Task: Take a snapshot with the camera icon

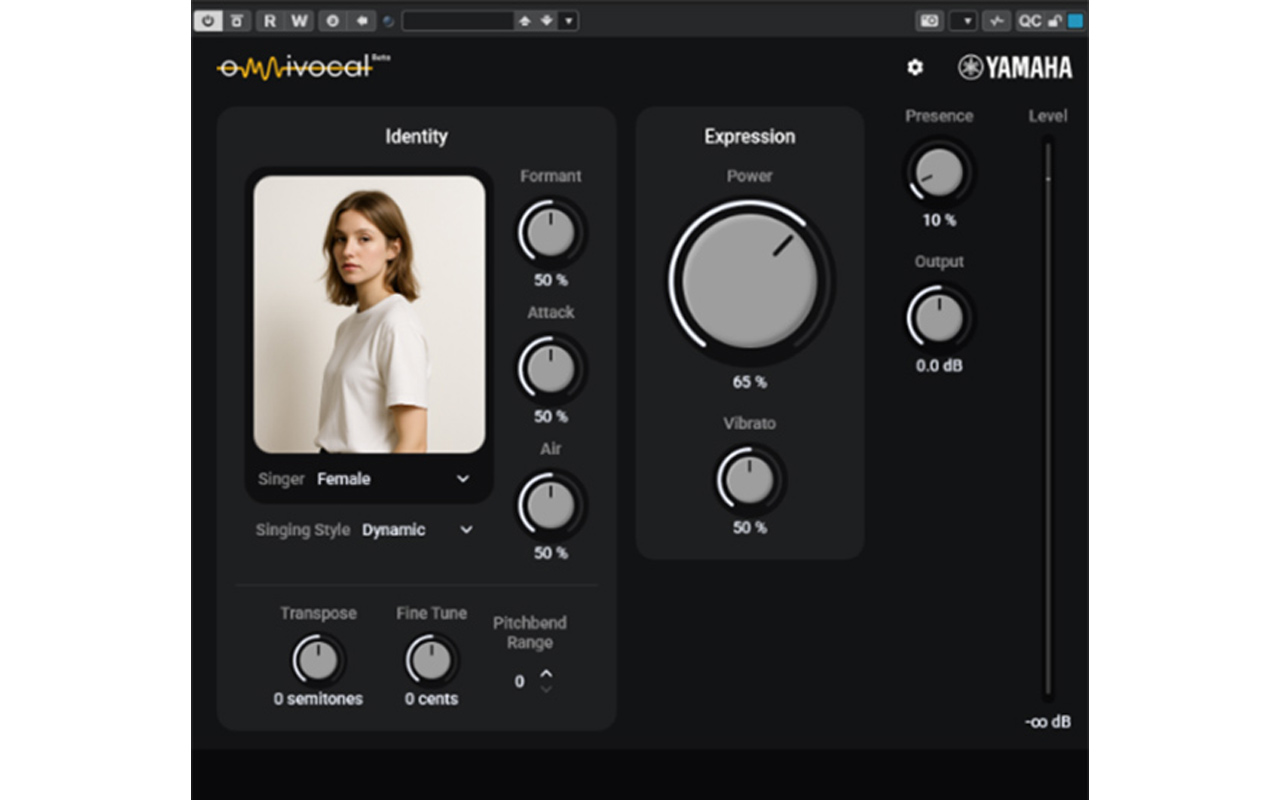Action: pos(929,20)
